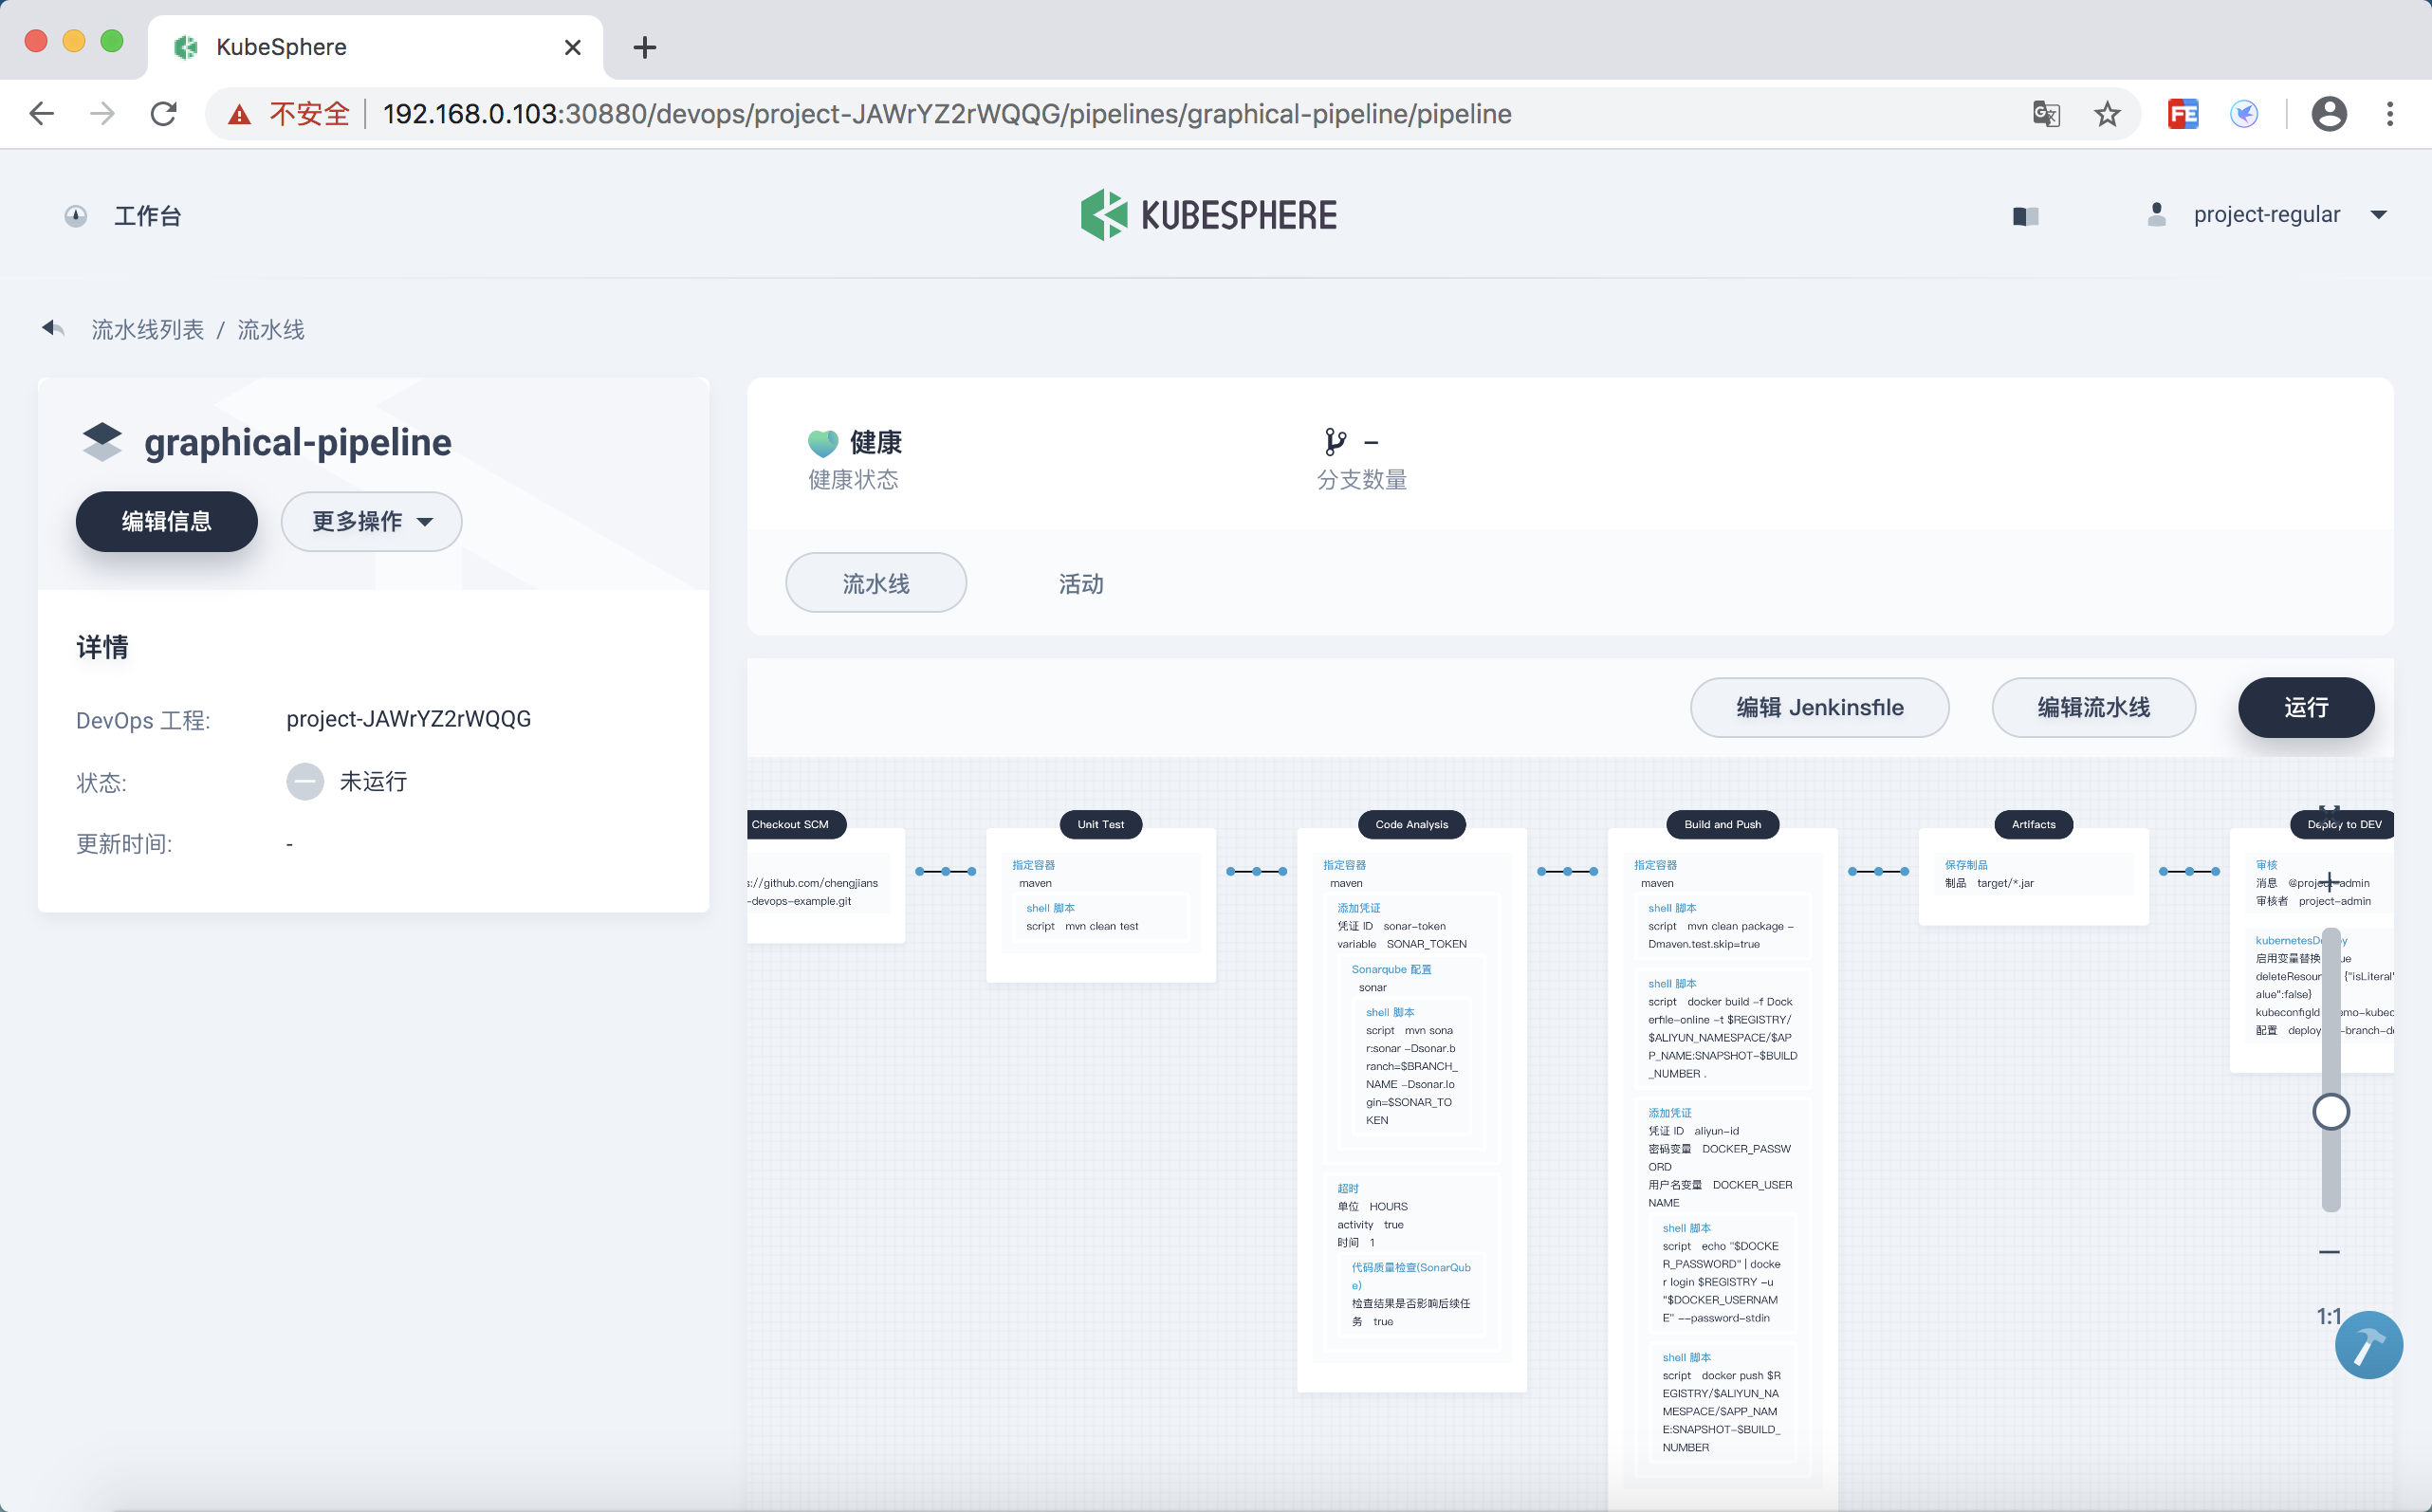Click the 工作台 workbench icon
This screenshot has height=1512, width=2432.
tap(76, 216)
